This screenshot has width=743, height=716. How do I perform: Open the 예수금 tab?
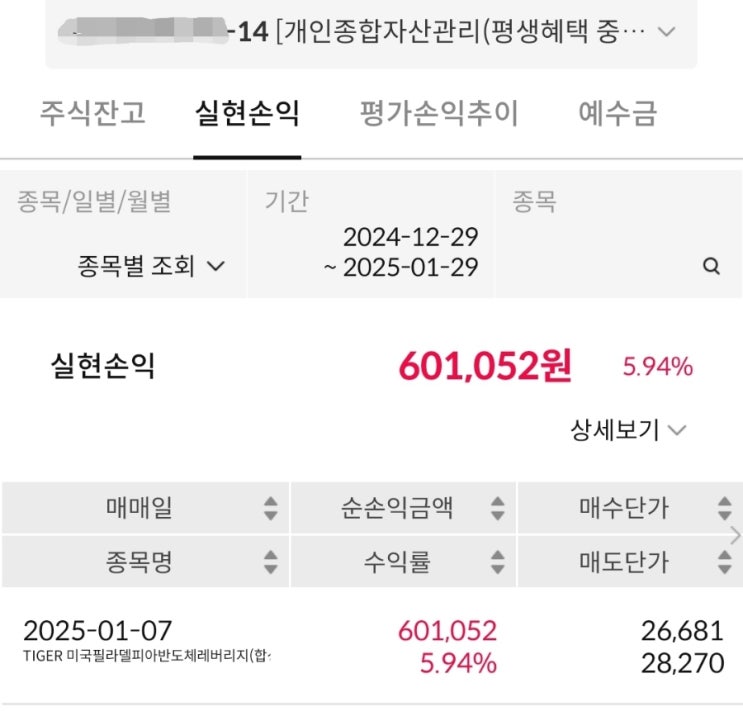pos(617,113)
